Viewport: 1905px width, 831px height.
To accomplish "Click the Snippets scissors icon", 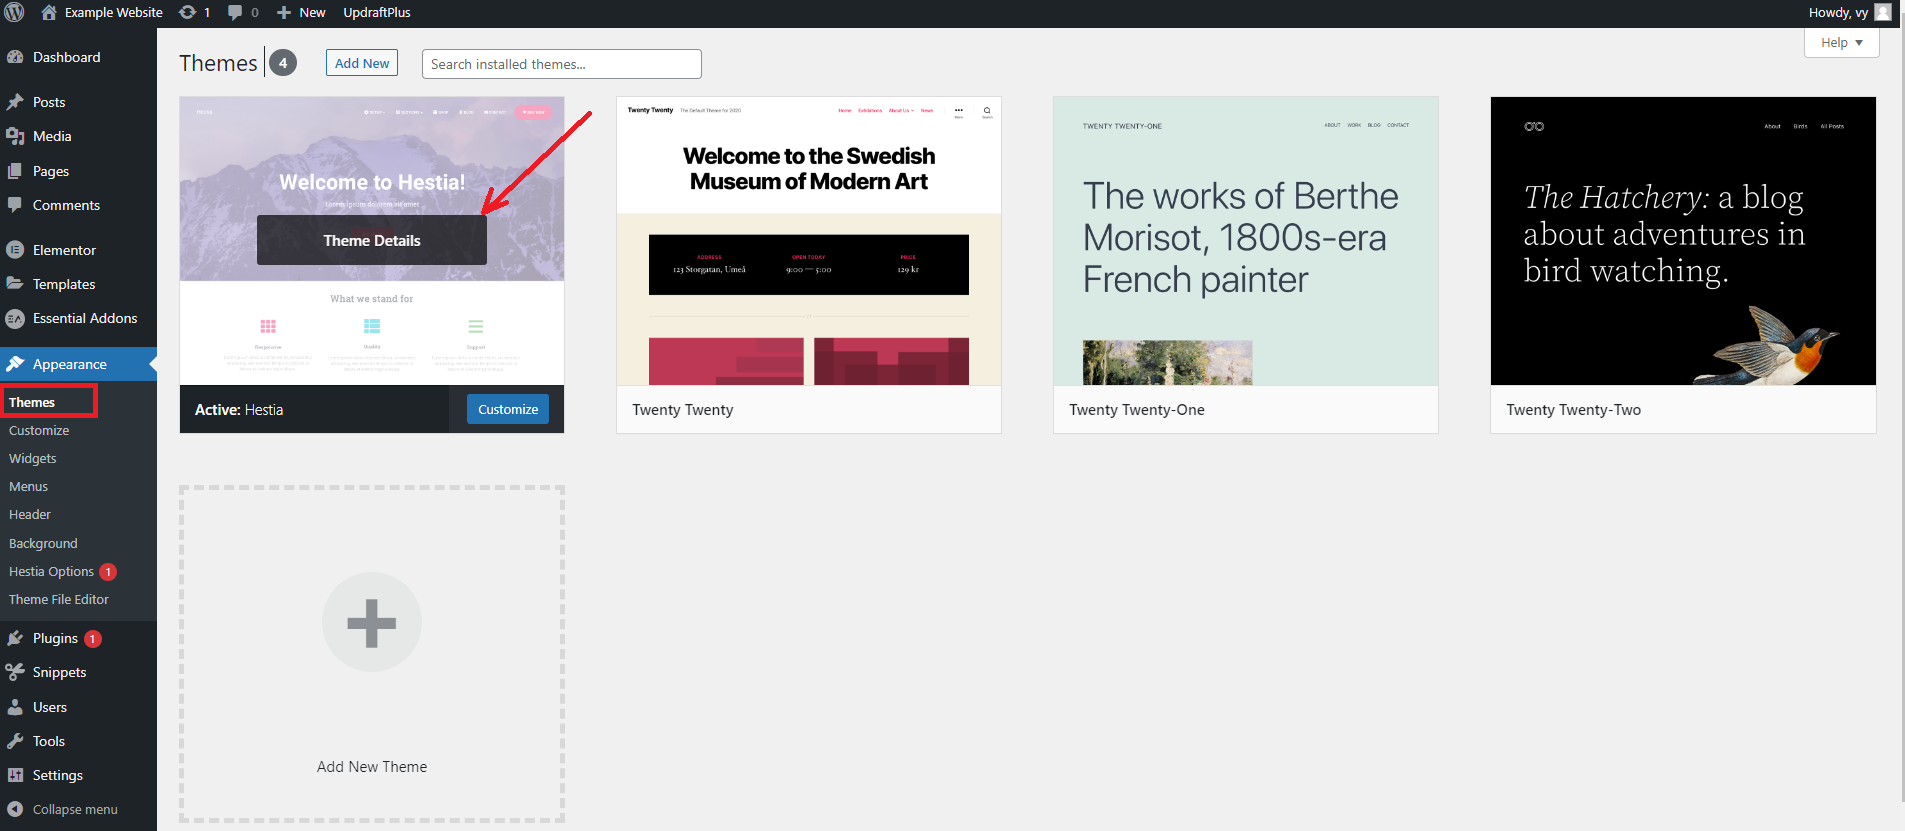I will pyautogui.click(x=15, y=672).
